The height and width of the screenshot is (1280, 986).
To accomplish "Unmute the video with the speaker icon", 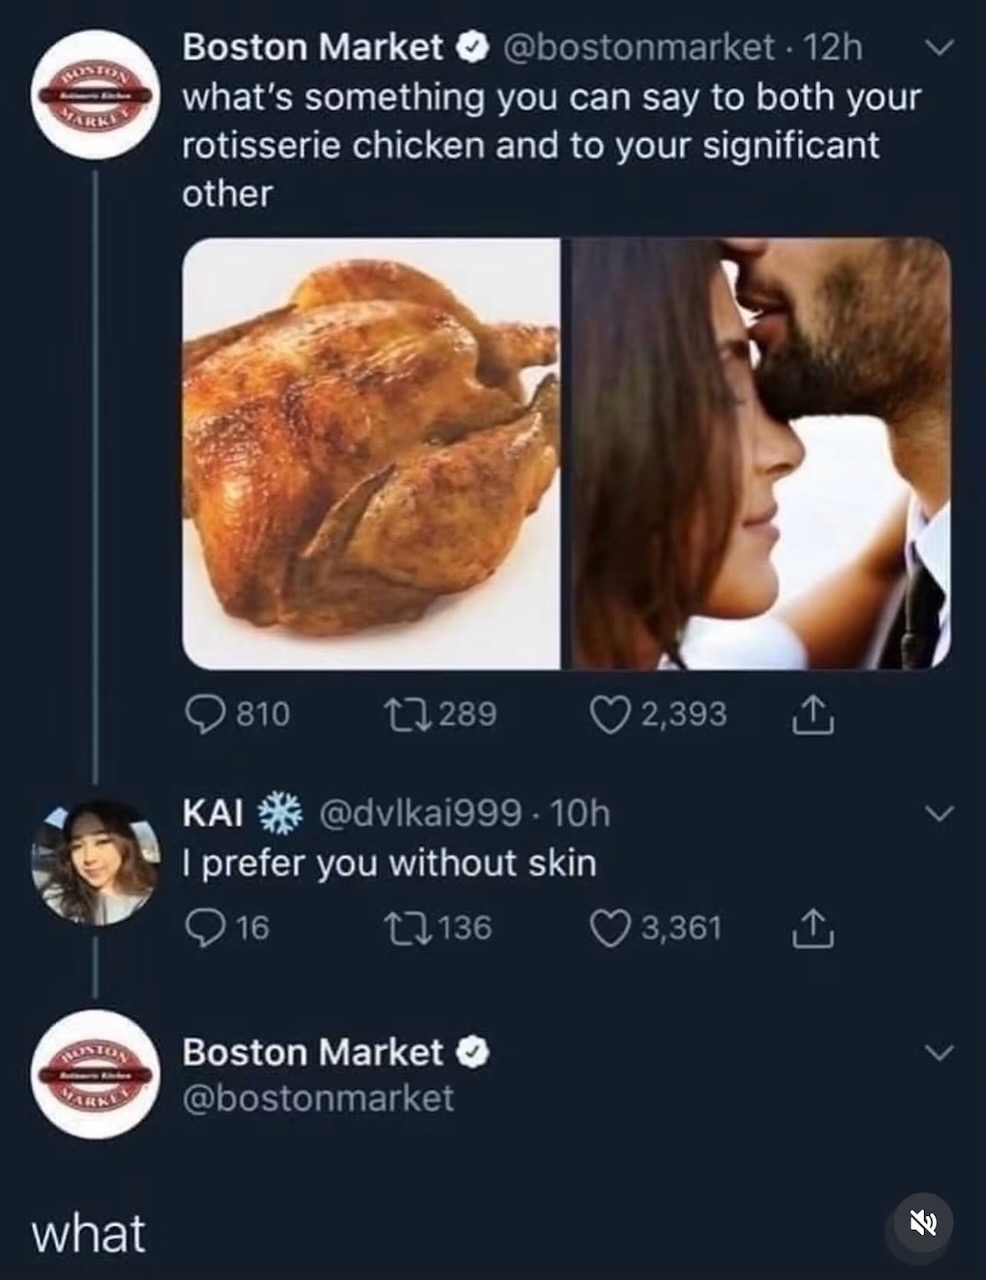I will coord(922,1224).
